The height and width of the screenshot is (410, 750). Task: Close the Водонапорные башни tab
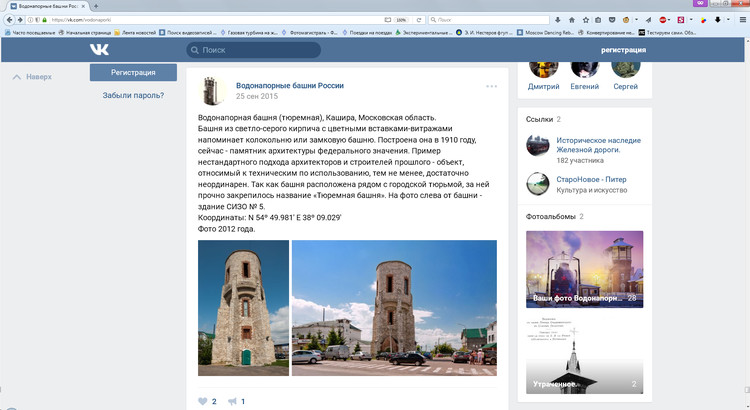(x=85, y=6)
